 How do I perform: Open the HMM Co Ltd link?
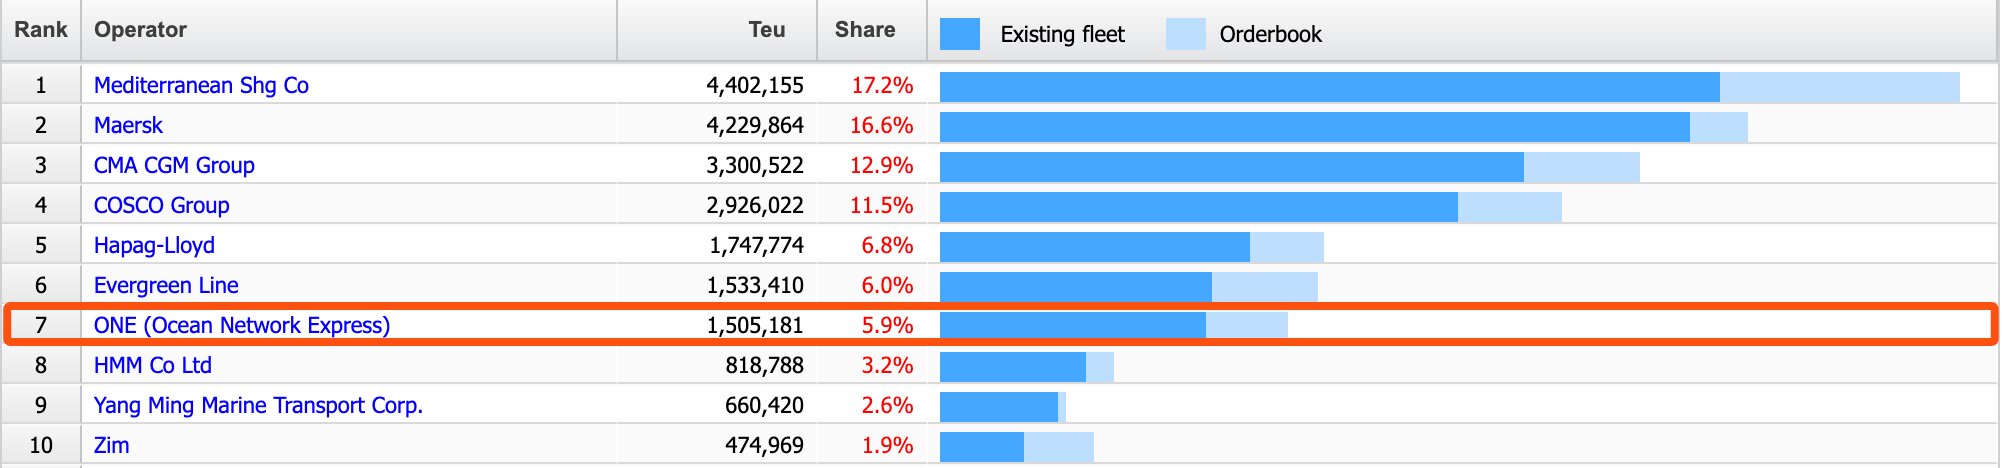coord(153,366)
